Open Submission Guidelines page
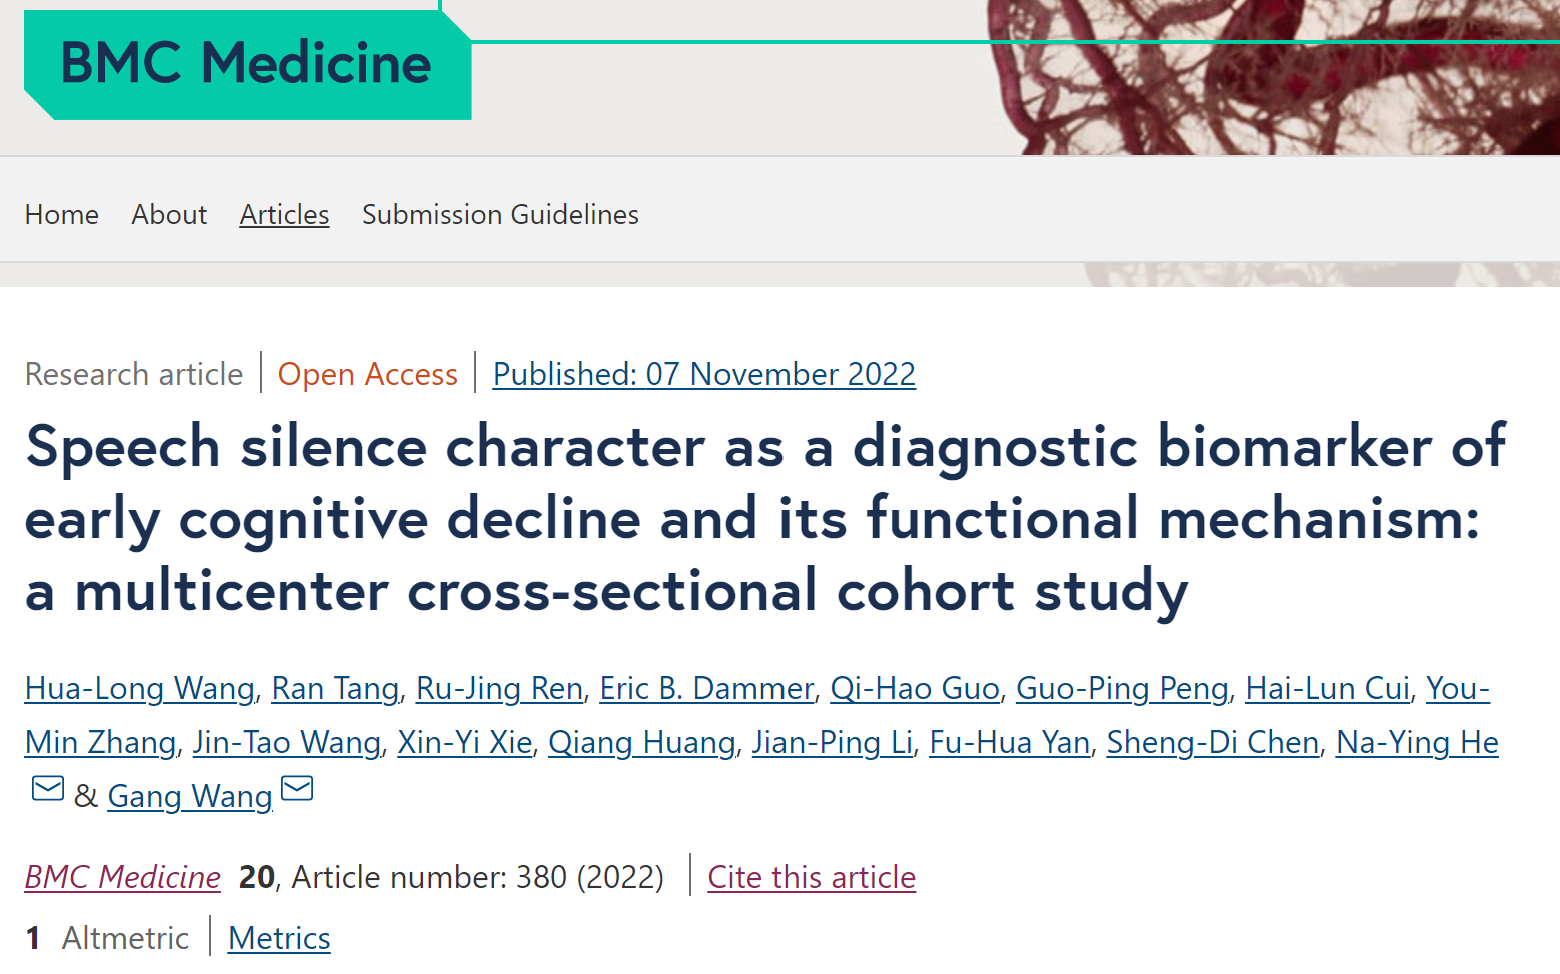Screen dimensions: 1560x974 [500, 215]
